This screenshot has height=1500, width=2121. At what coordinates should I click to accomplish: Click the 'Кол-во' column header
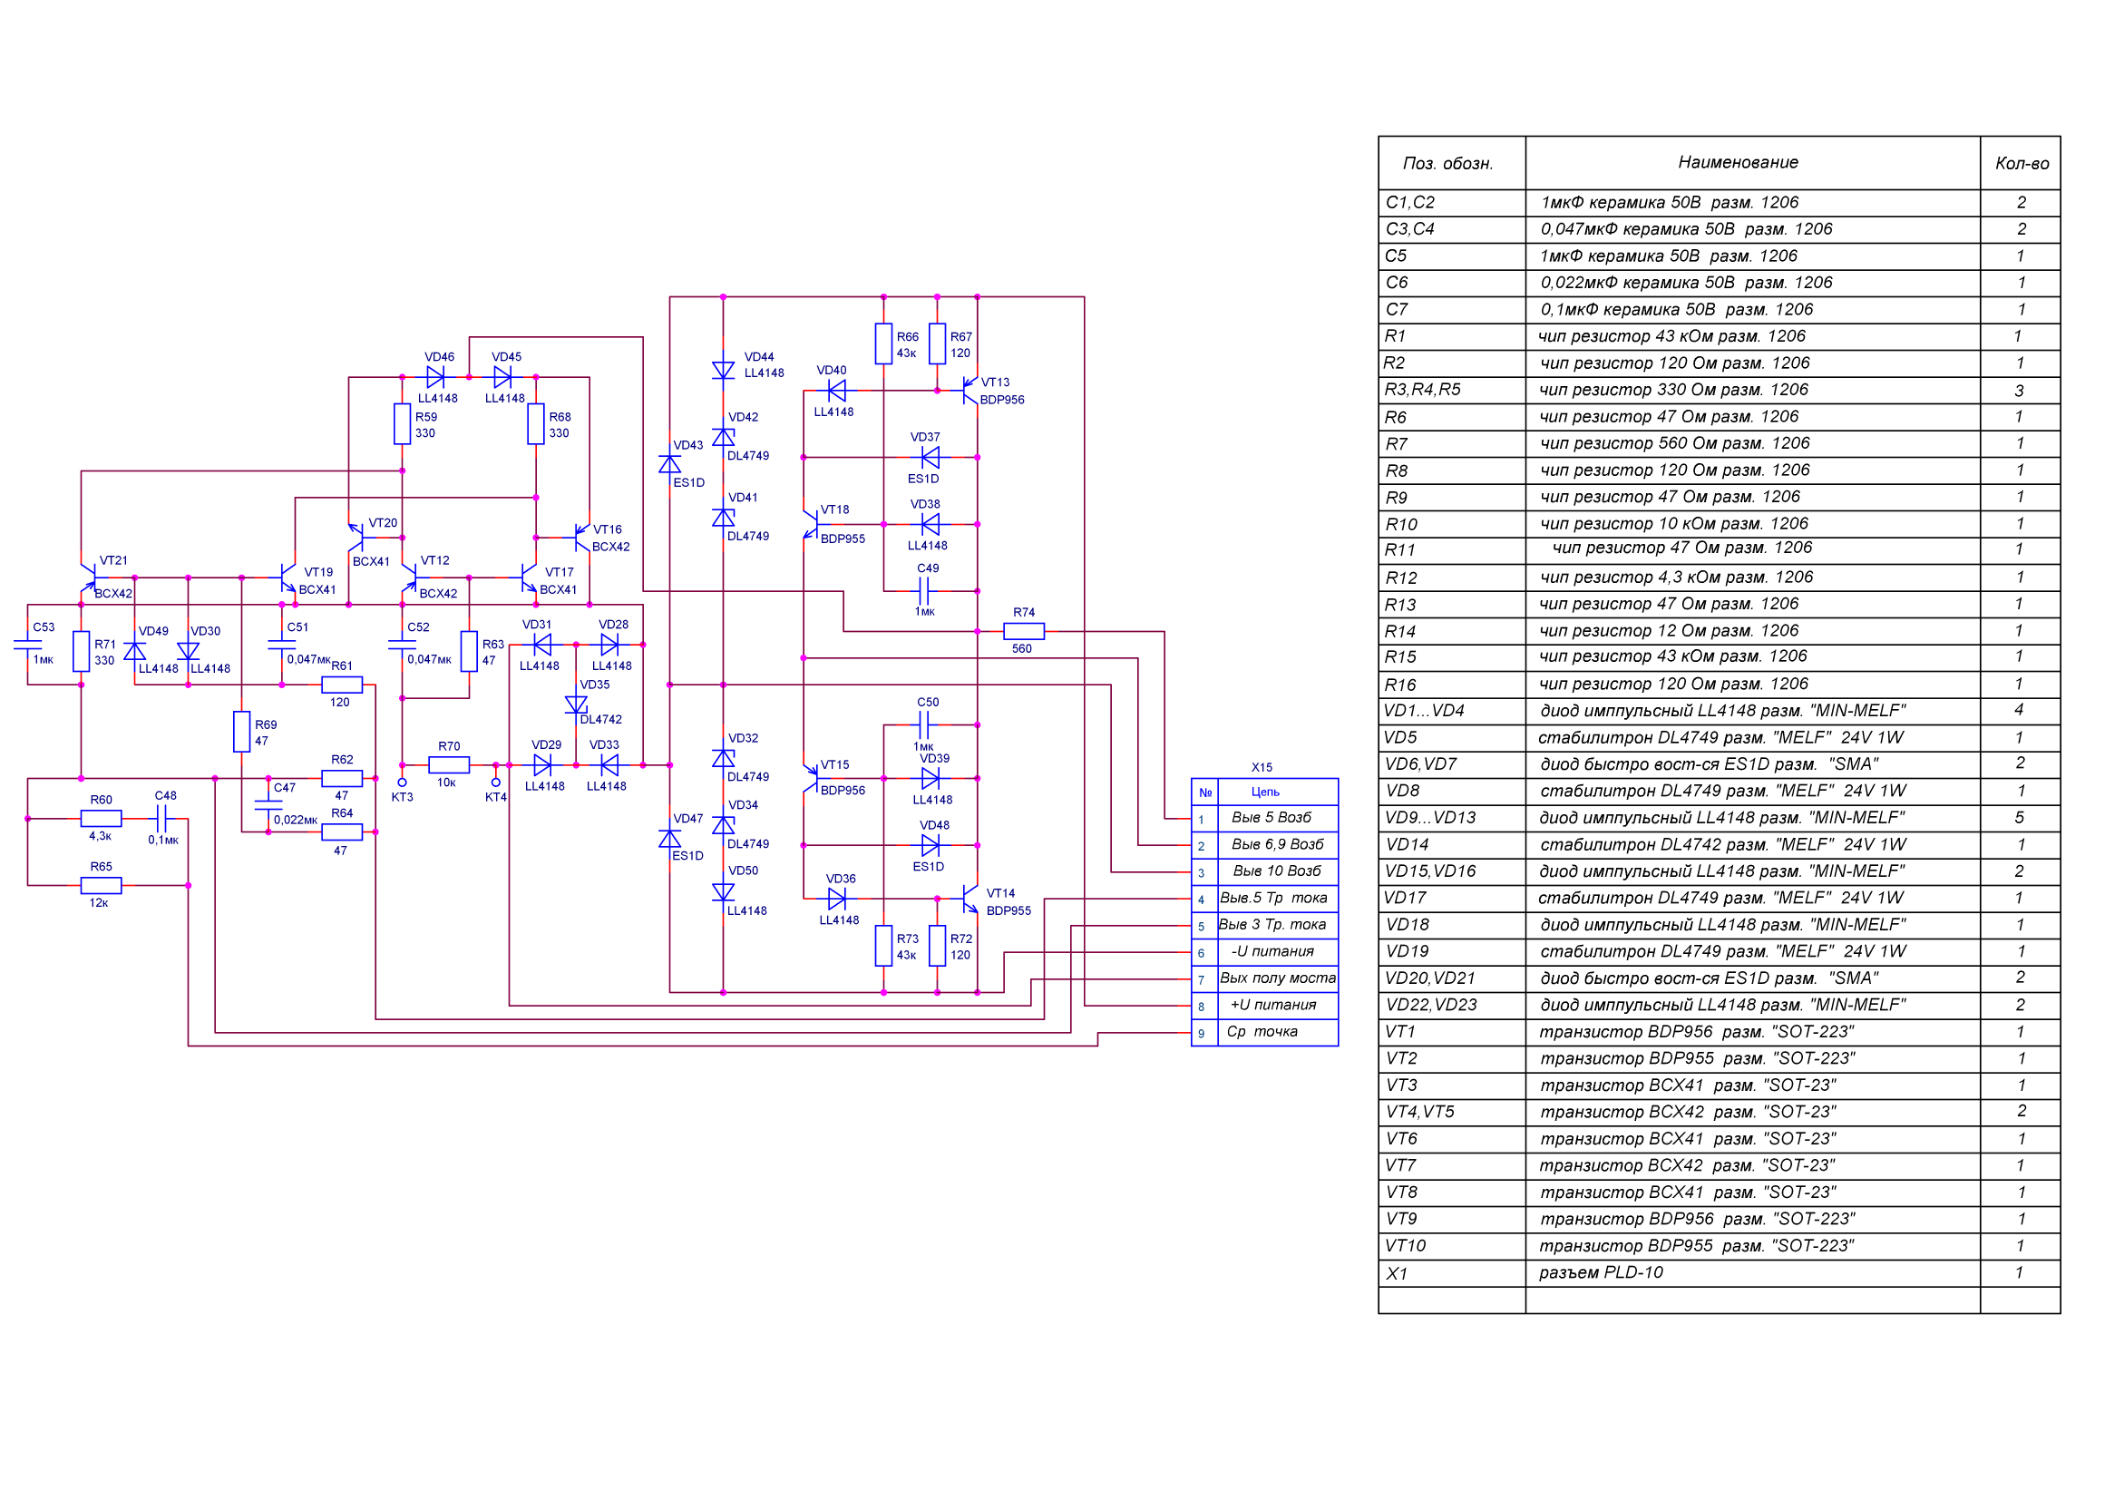[x=2021, y=164]
